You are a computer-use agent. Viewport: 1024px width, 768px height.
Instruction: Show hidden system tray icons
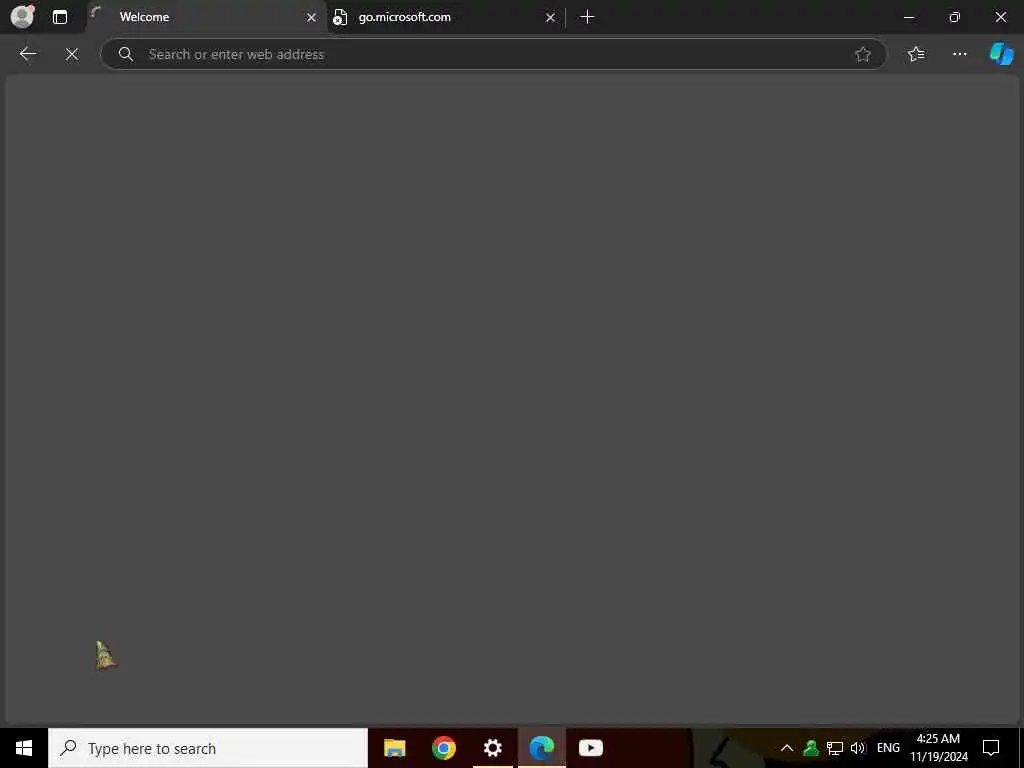pos(787,748)
